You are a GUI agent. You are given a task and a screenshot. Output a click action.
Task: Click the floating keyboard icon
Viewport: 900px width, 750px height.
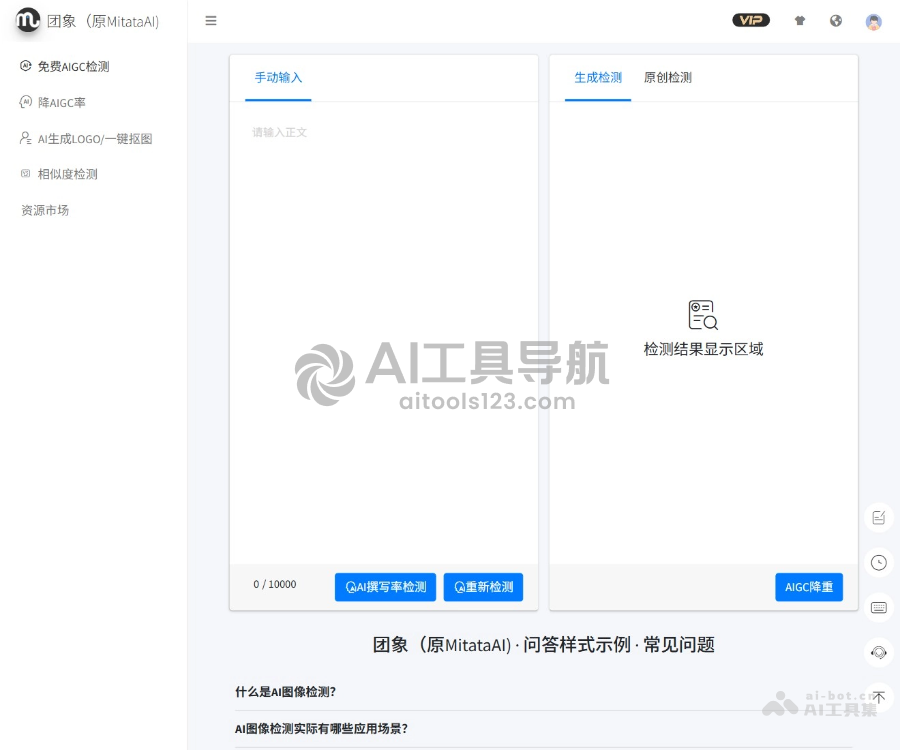tap(879, 608)
